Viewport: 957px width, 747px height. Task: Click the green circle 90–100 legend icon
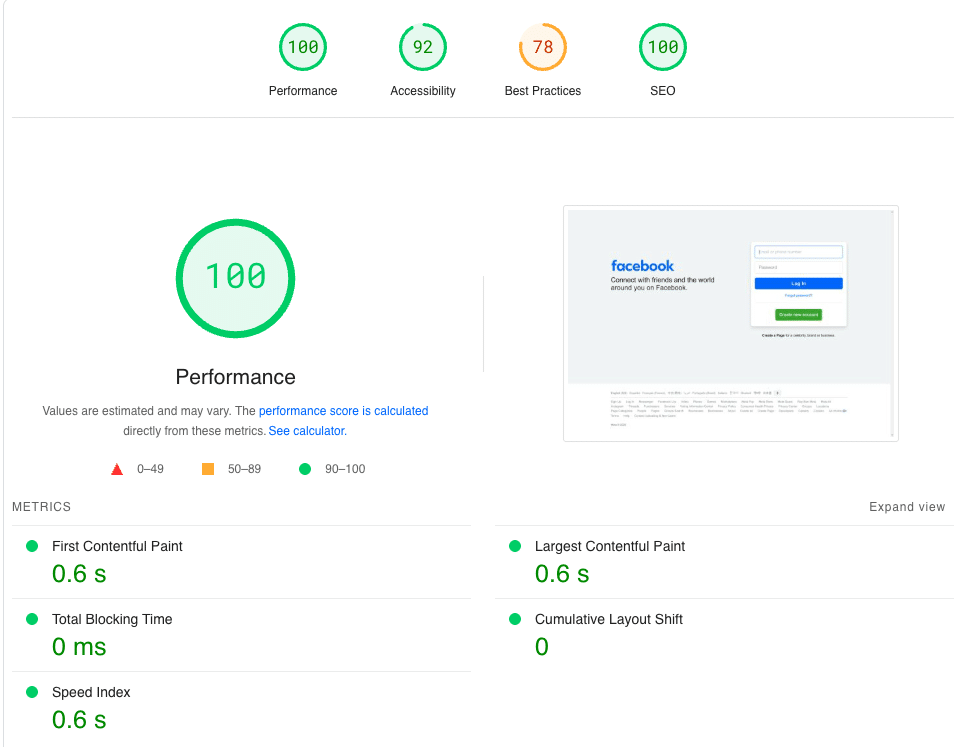(305, 469)
